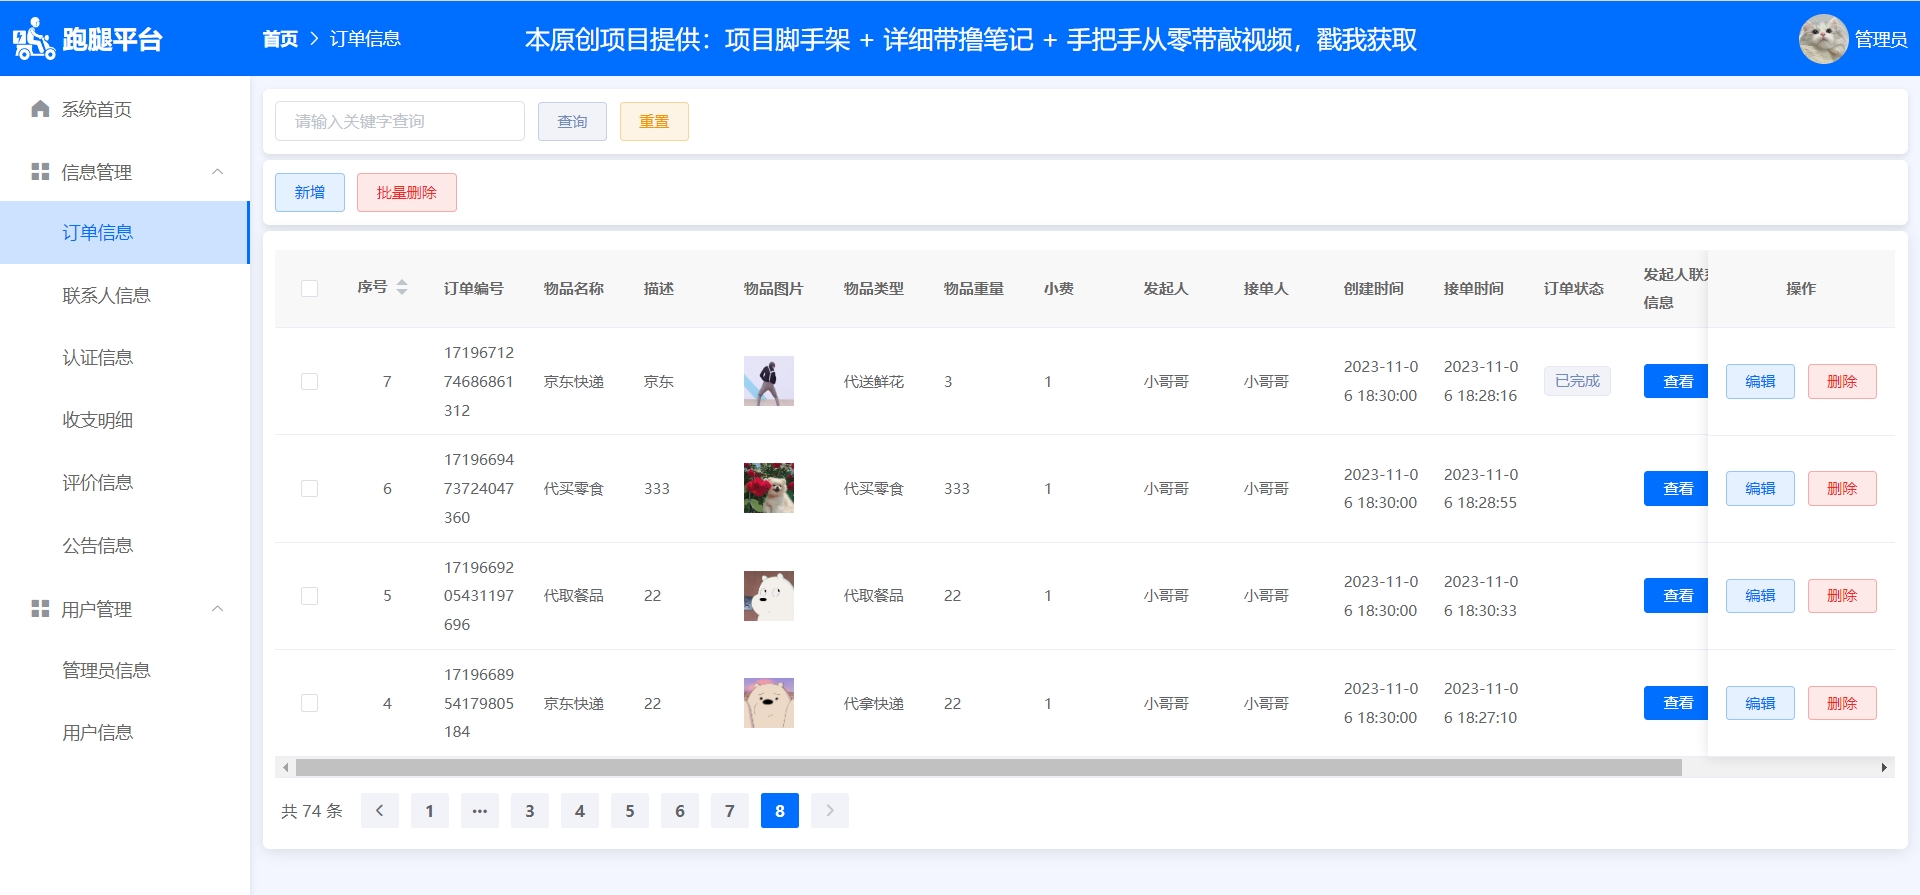Toggle the select-all header checkbox
The width and height of the screenshot is (1920, 895).
[x=310, y=289]
